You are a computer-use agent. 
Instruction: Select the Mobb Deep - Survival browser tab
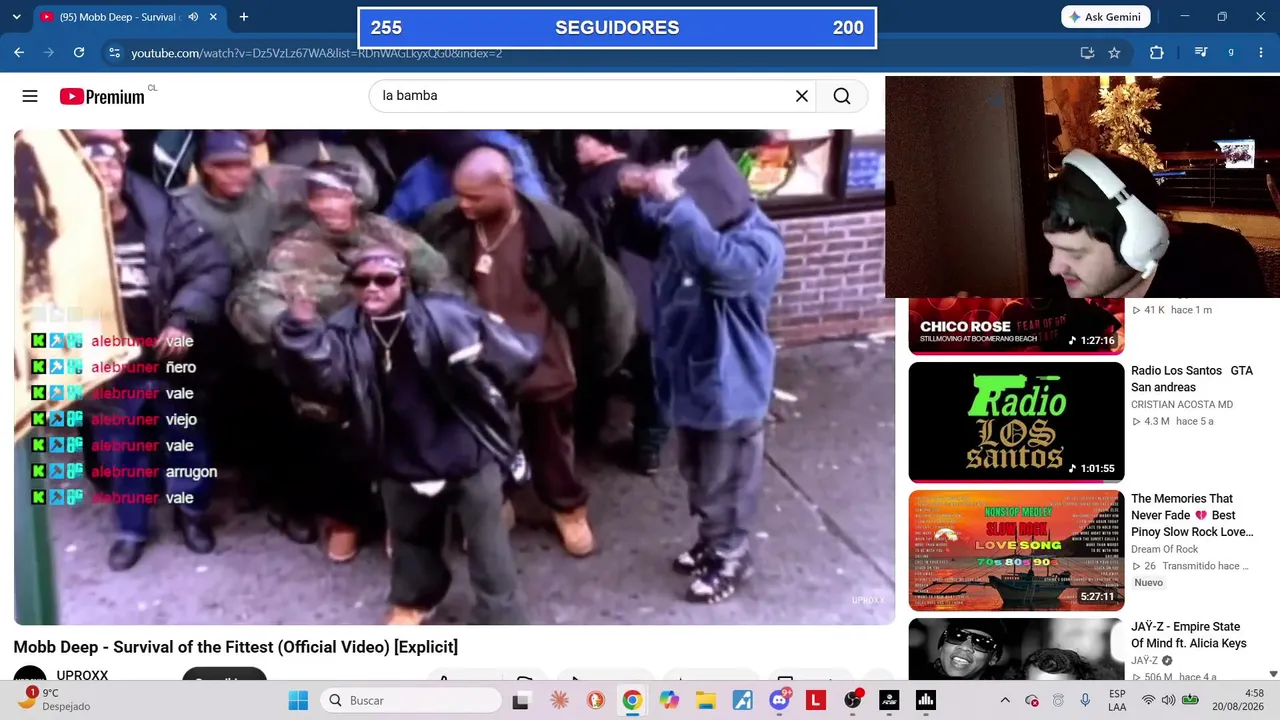click(x=118, y=17)
